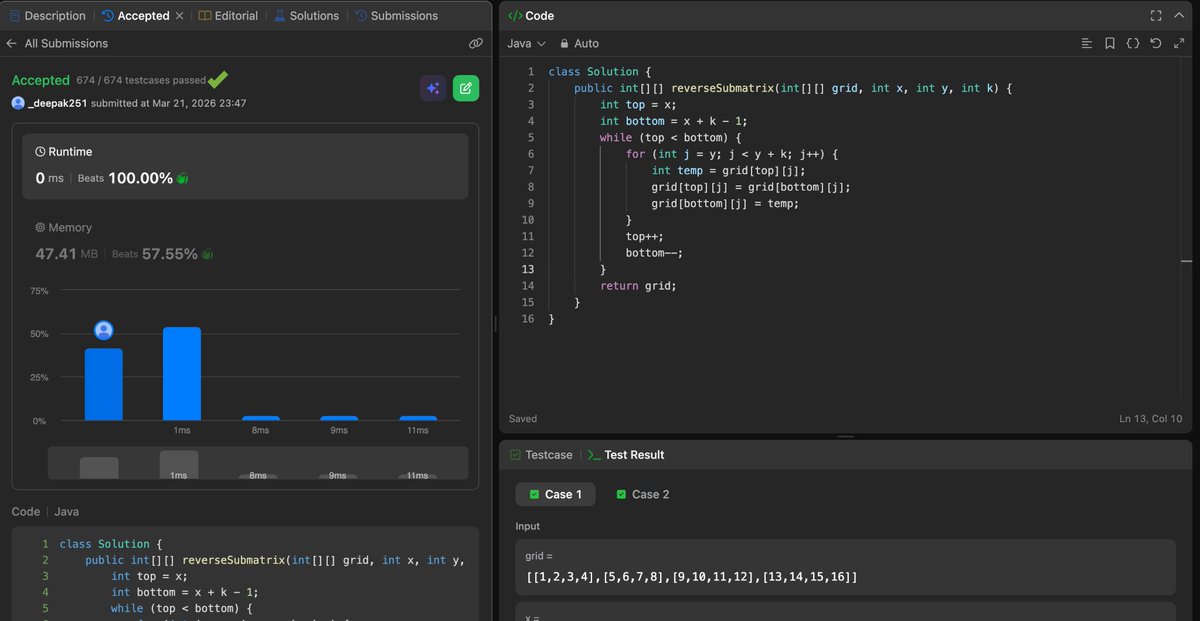The height and width of the screenshot is (621, 1200).
Task: Click the Editorial tab book icon
Action: tap(205, 16)
